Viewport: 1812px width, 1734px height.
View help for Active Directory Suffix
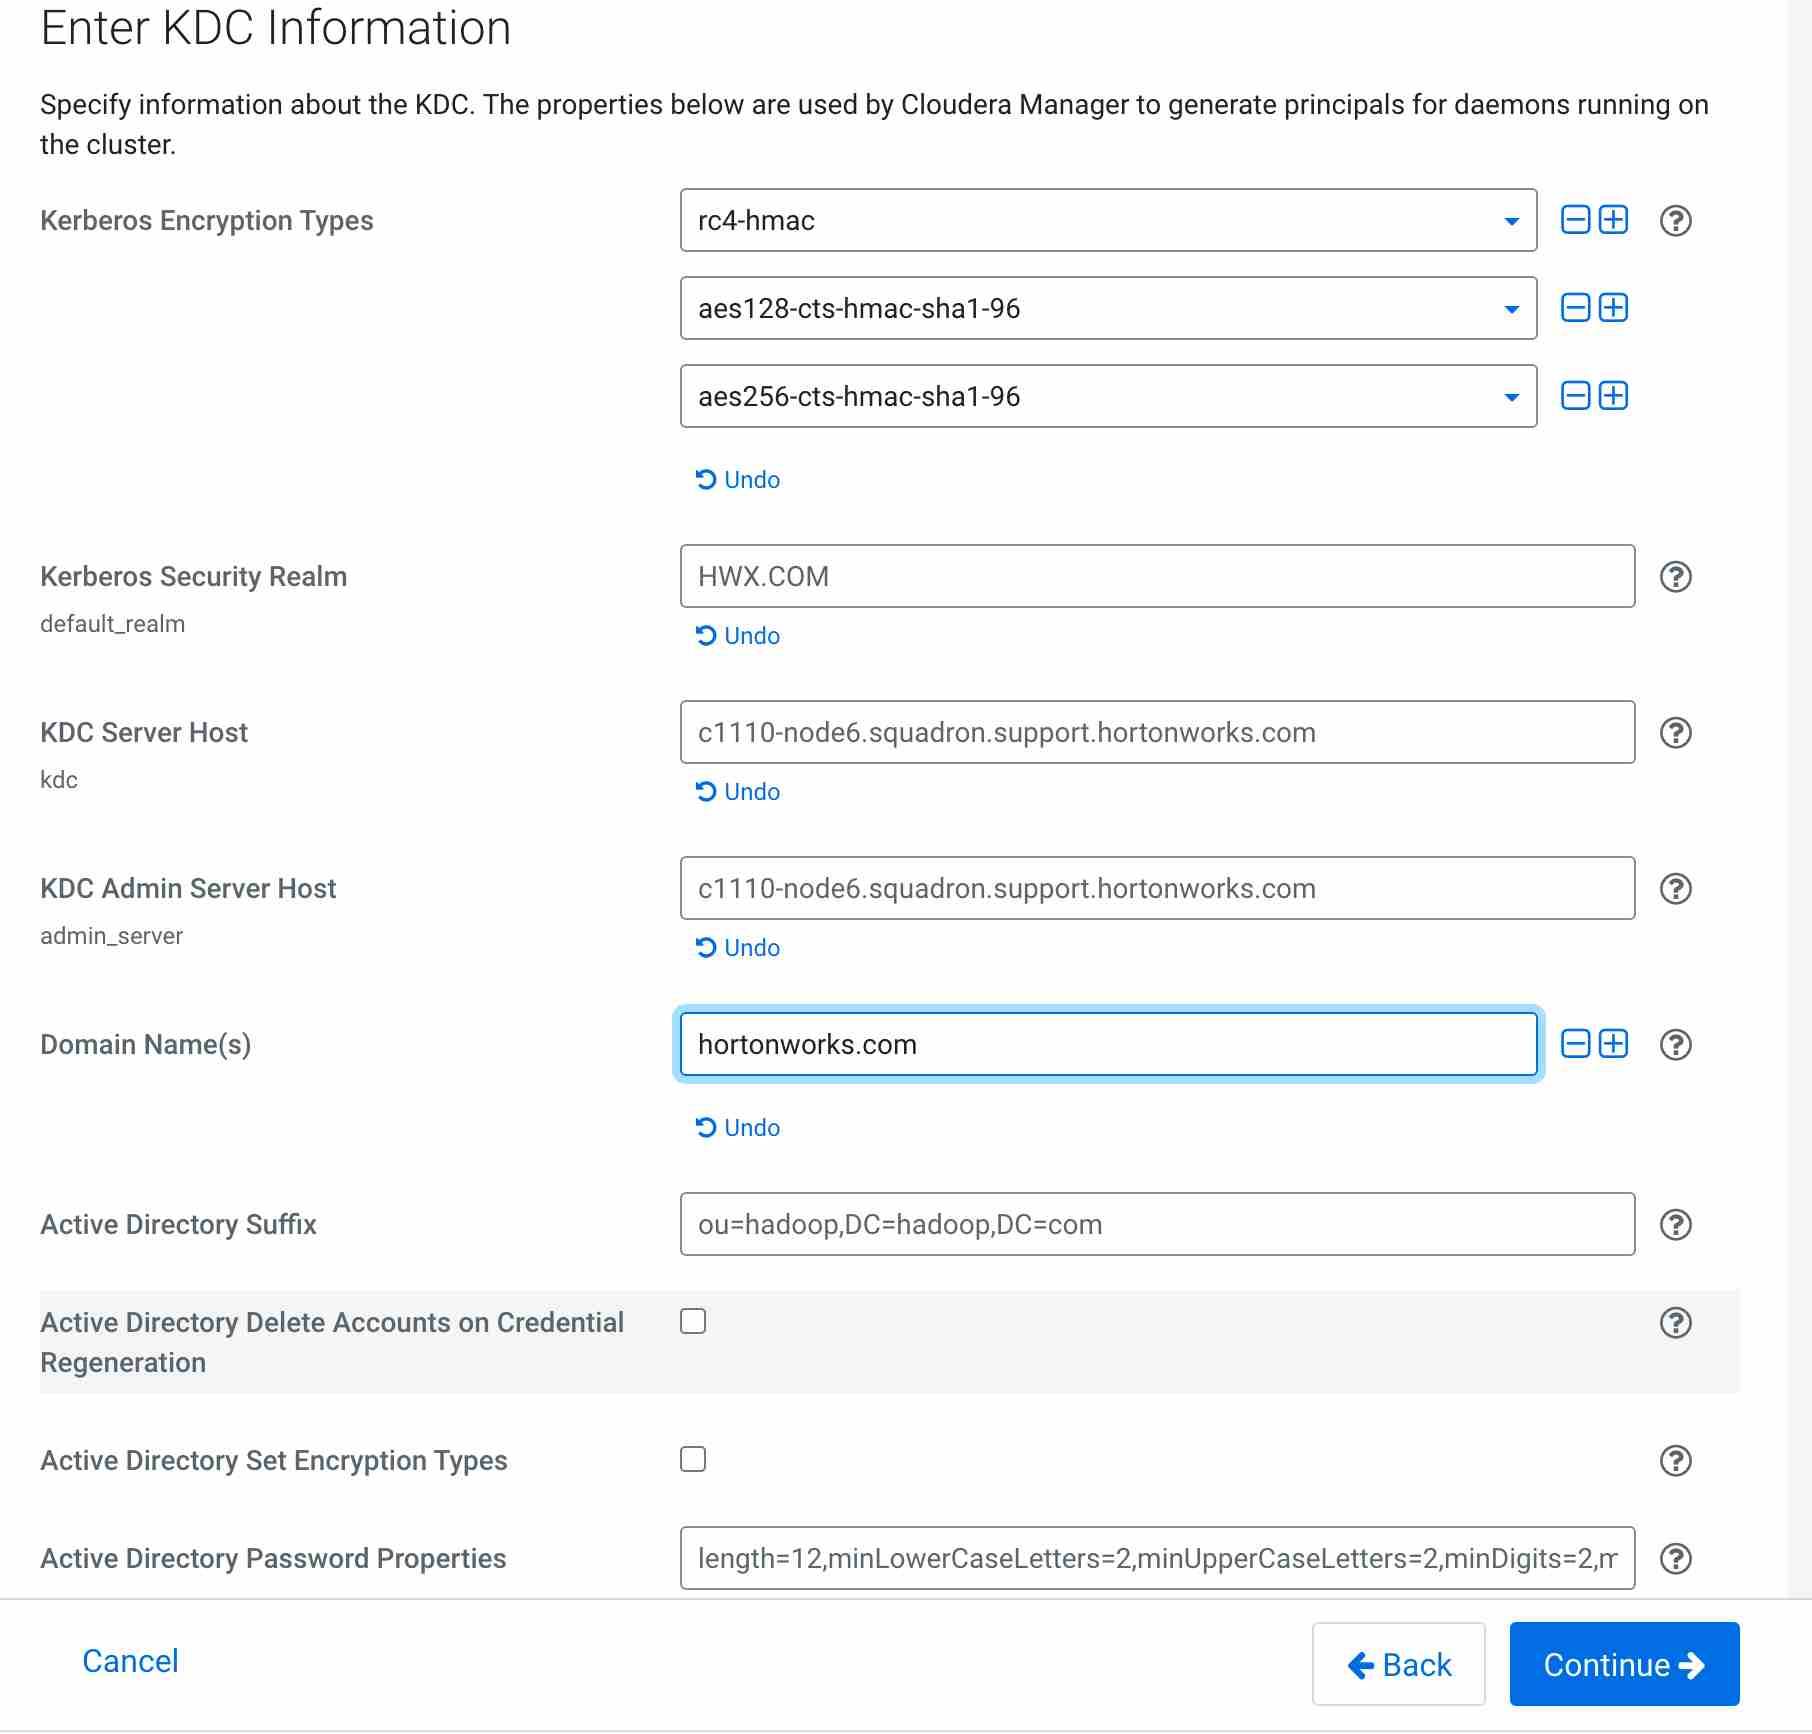(x=1675, y=1224)
